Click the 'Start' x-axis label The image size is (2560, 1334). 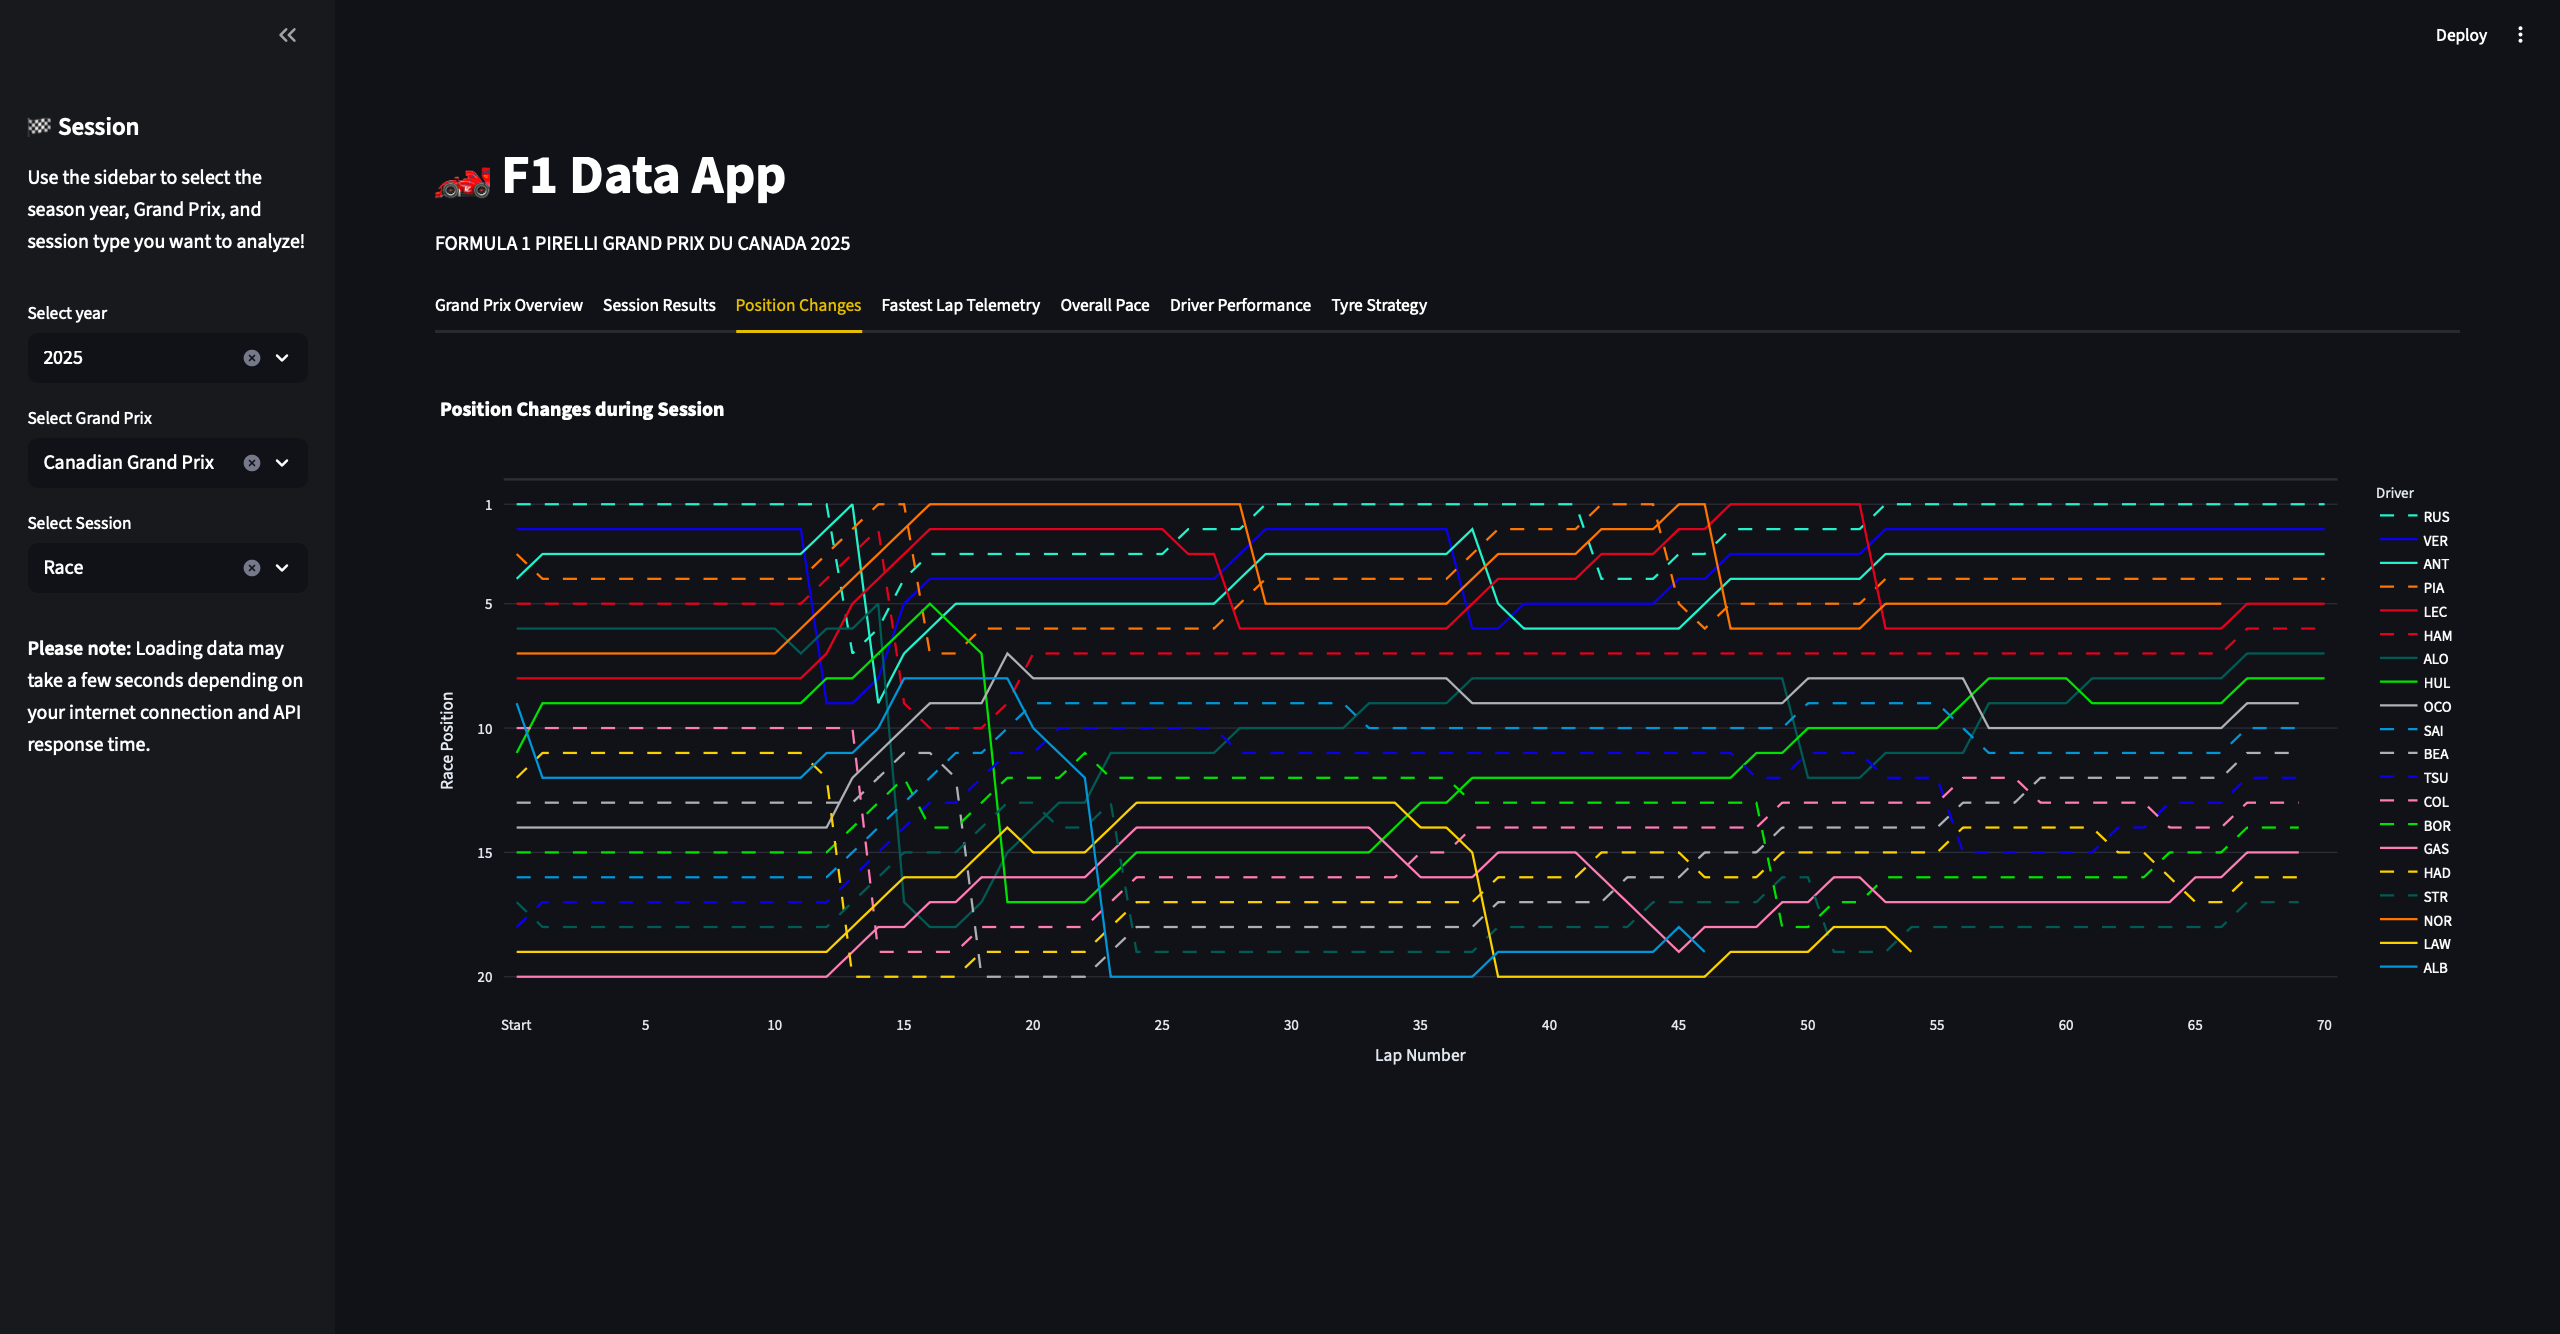pos(516,1025)
